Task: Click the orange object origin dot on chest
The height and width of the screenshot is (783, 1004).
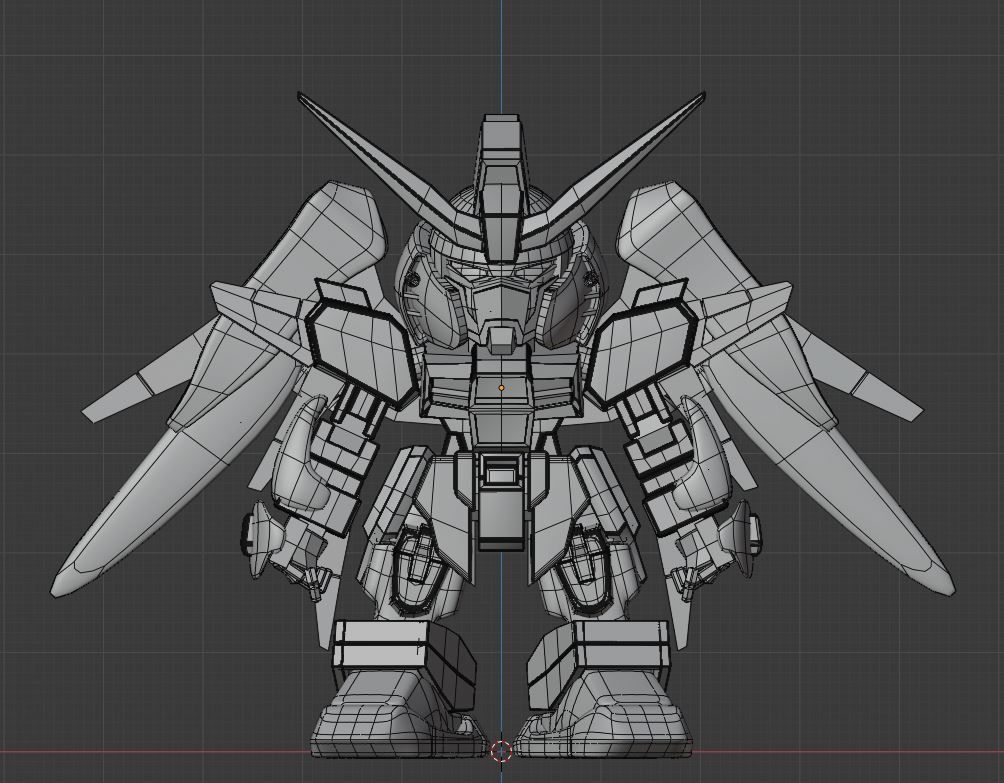Action: click(x=501, y=388)
